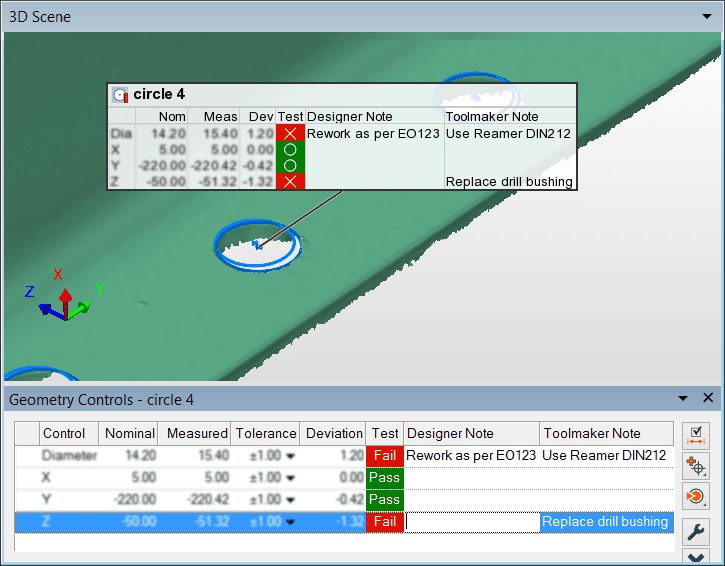Click the crosshair target icon in side toolbar

tap(696, 465)
